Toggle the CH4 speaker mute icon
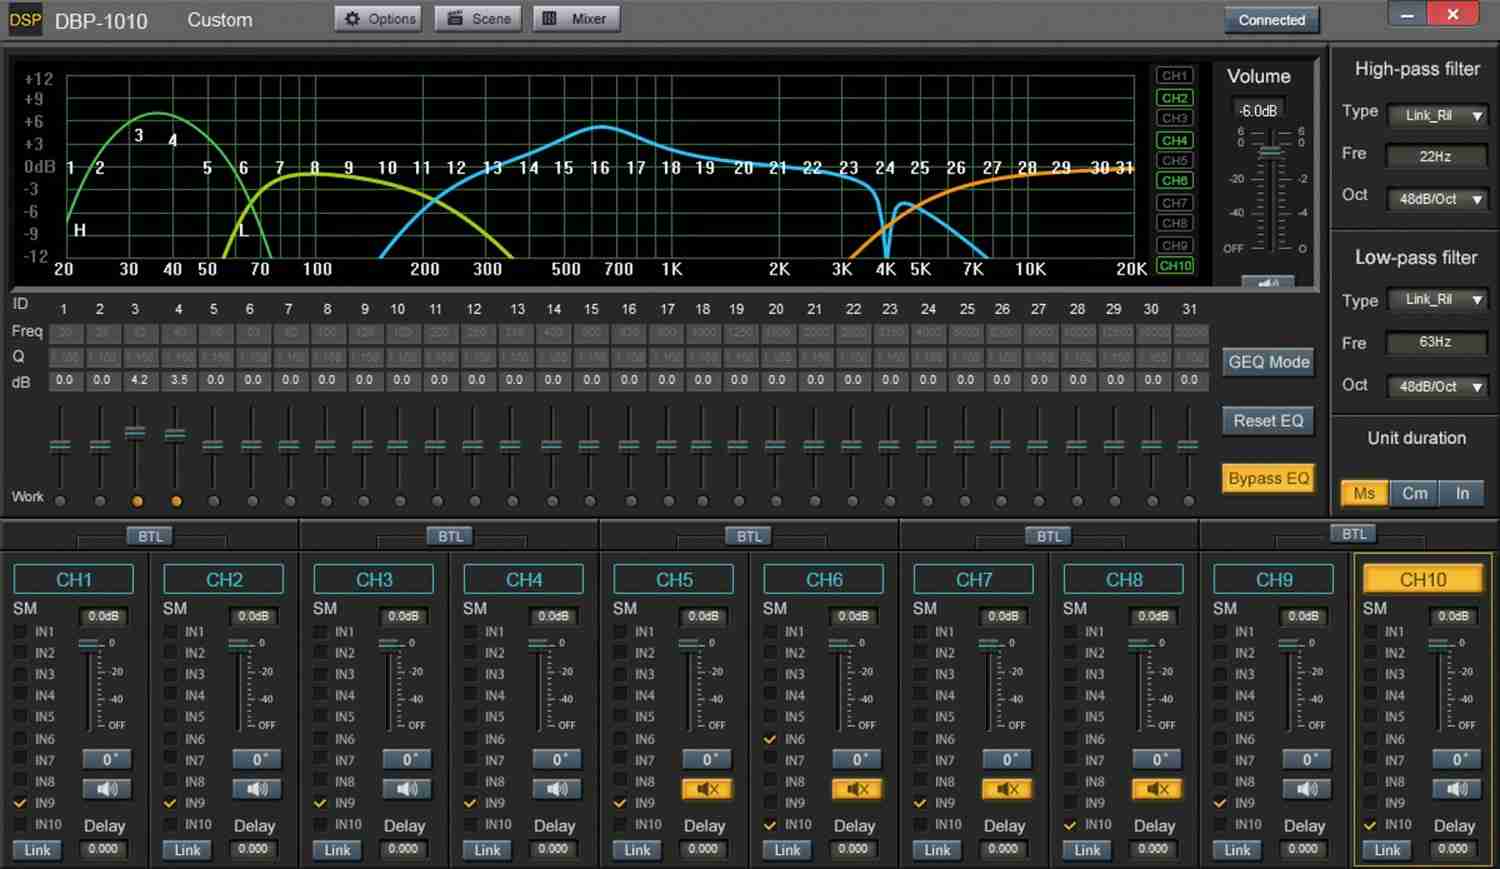The width and height of the screenshot is (1500, 869). 557,789
